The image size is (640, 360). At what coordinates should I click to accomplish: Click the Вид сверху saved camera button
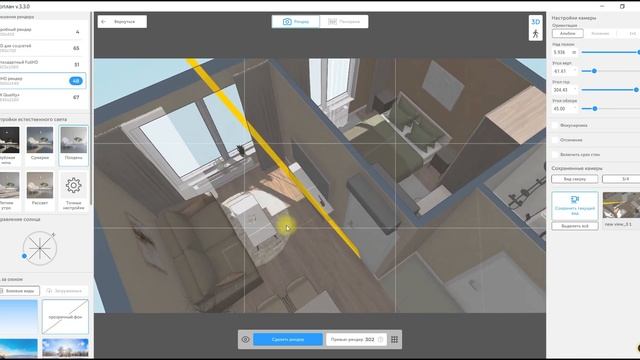pos(575,179)
